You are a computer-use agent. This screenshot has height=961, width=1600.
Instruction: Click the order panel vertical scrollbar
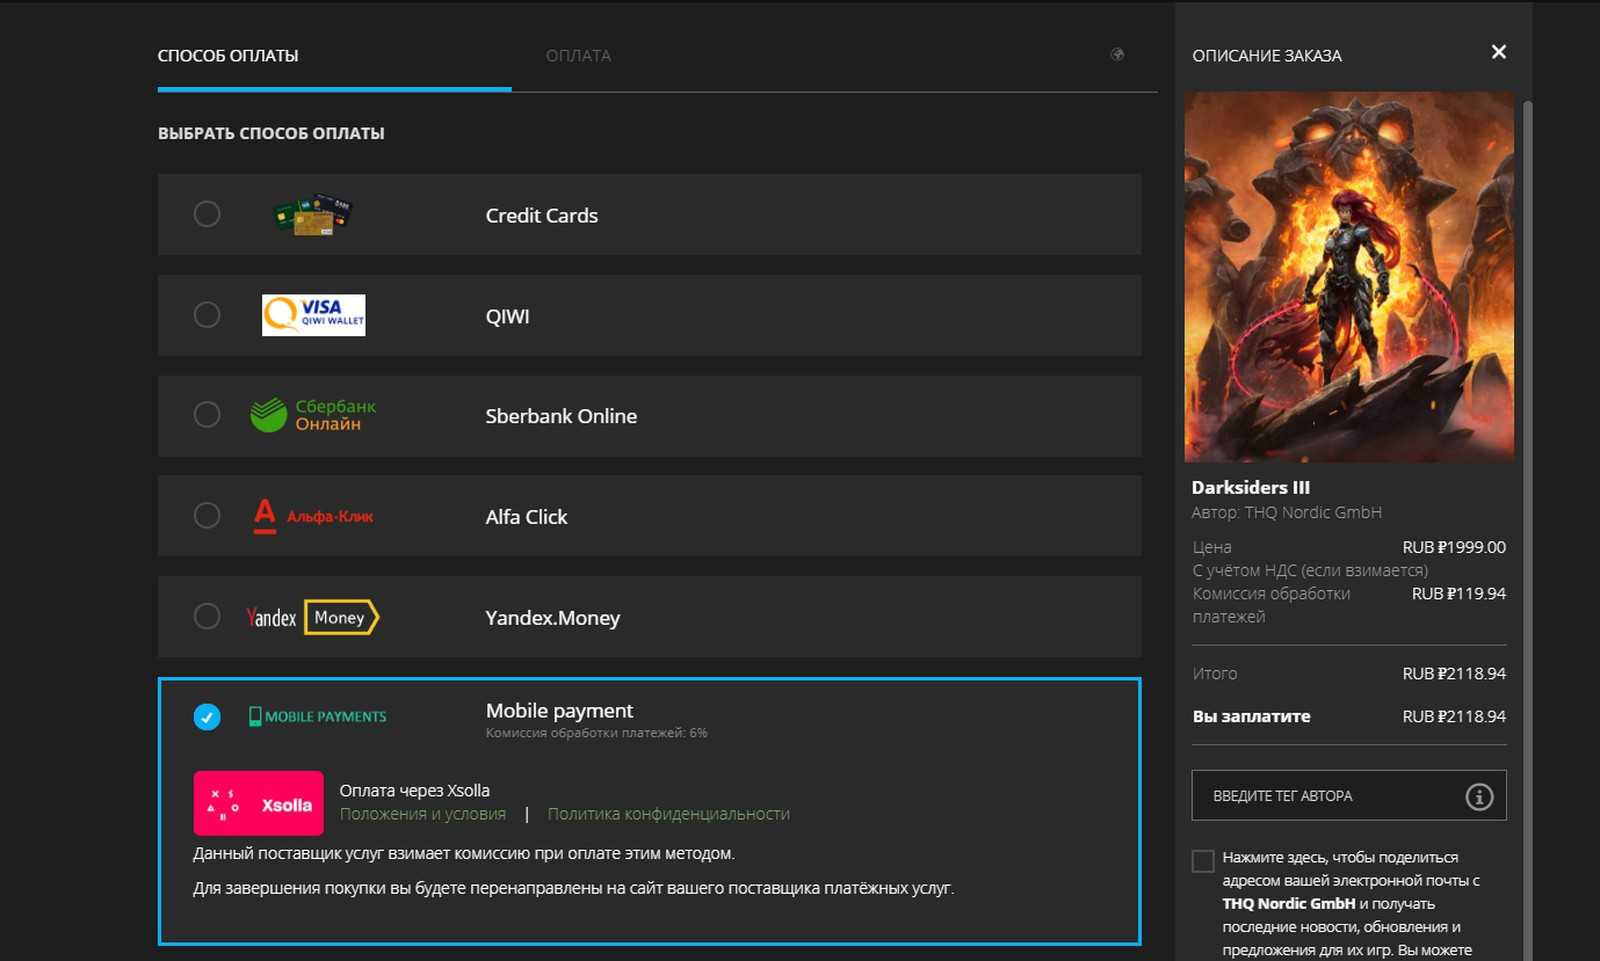[1527, 530]
